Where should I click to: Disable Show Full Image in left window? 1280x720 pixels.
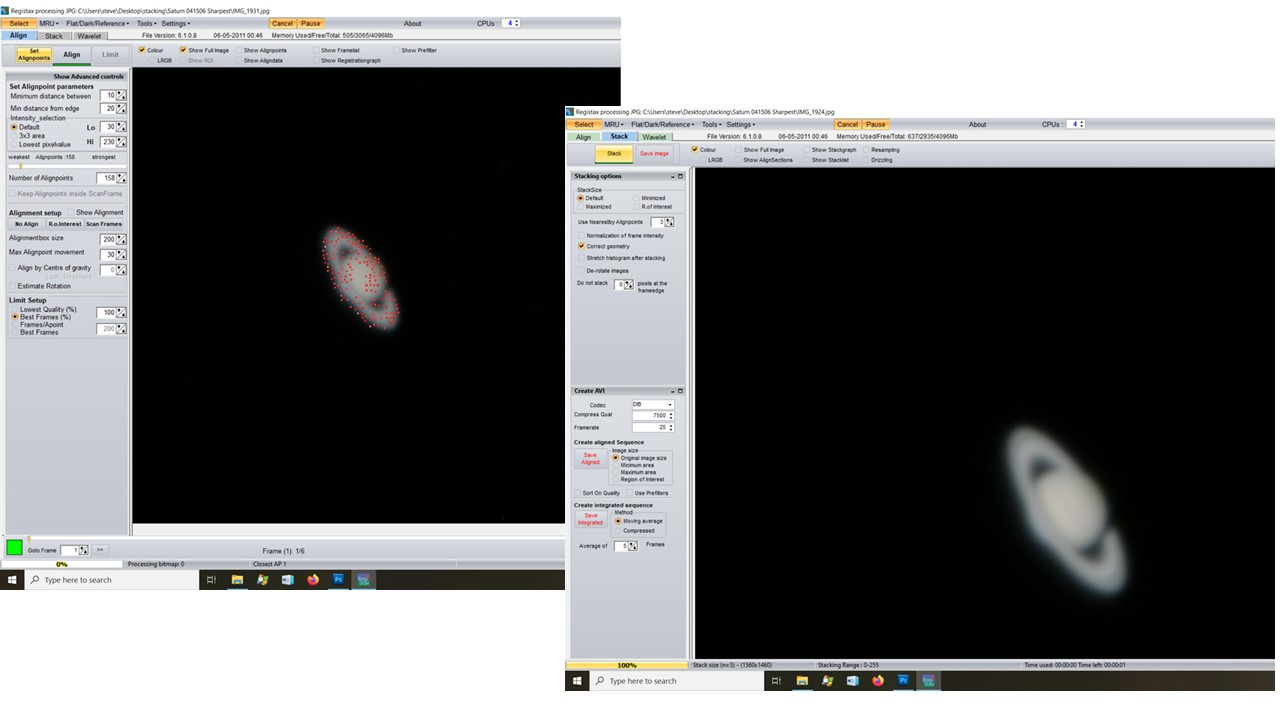pyautogui.click(x=183, y=50)
